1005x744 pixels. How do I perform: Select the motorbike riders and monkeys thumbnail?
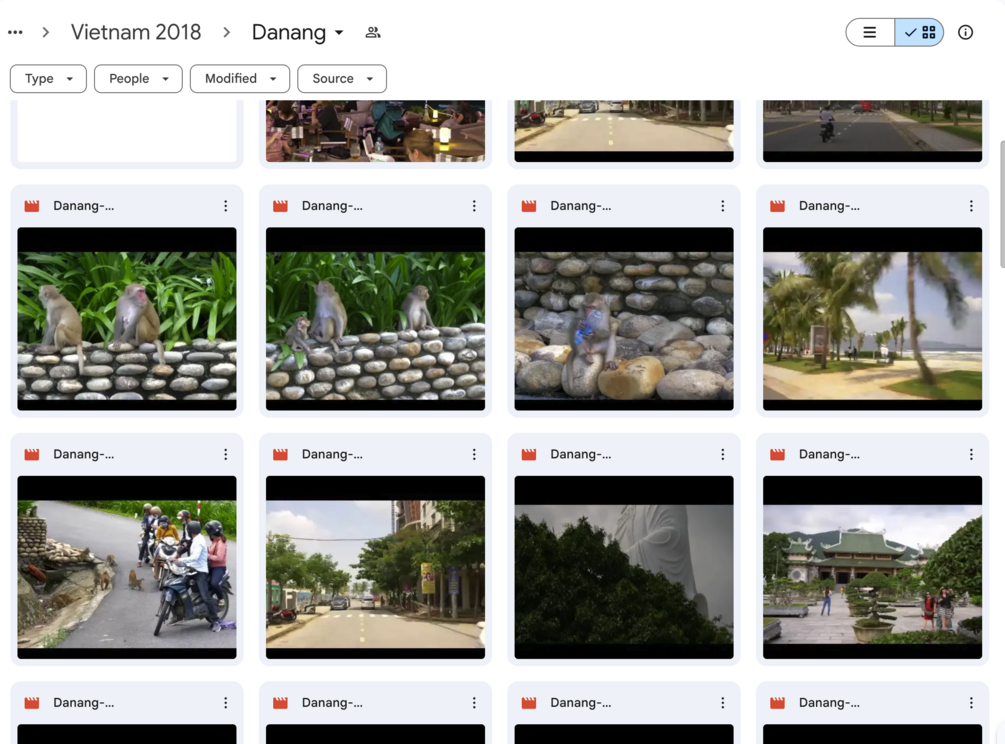(127, 567)
